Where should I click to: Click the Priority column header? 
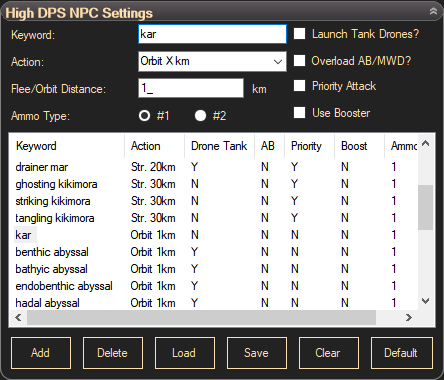(309, 146)
